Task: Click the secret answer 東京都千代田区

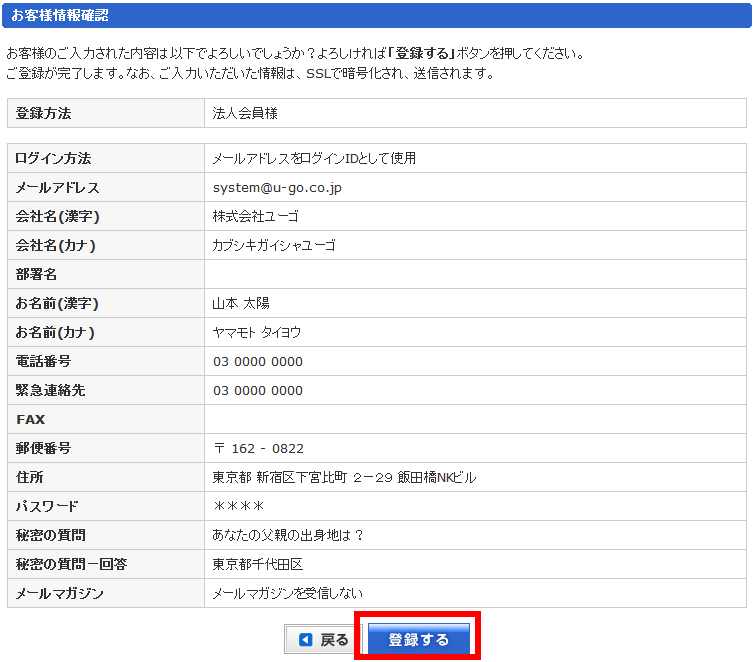Action: [x=257, y=564]
